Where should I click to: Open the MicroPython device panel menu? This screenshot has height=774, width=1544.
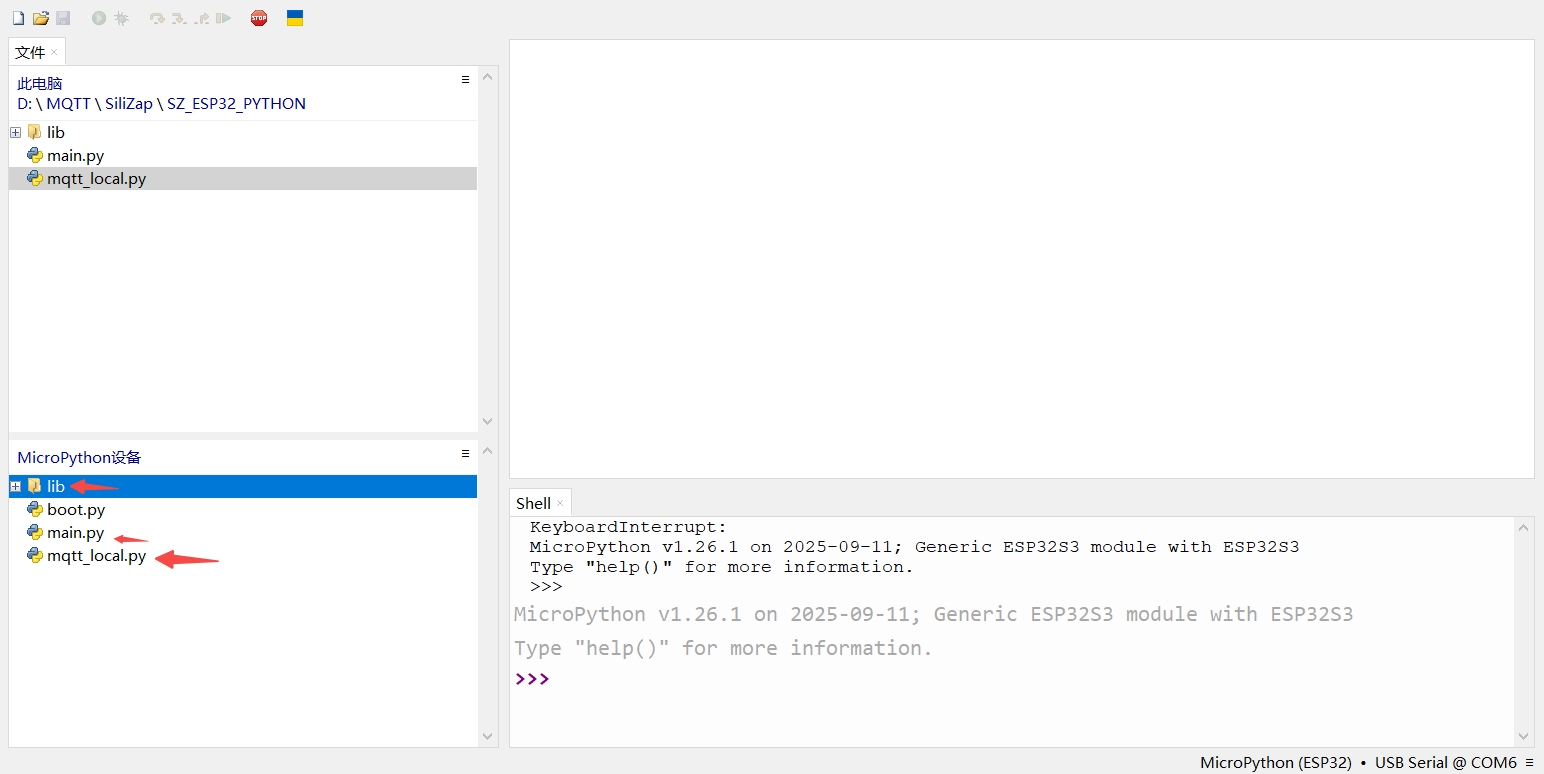pyautogui.click(x=464, y=453)
